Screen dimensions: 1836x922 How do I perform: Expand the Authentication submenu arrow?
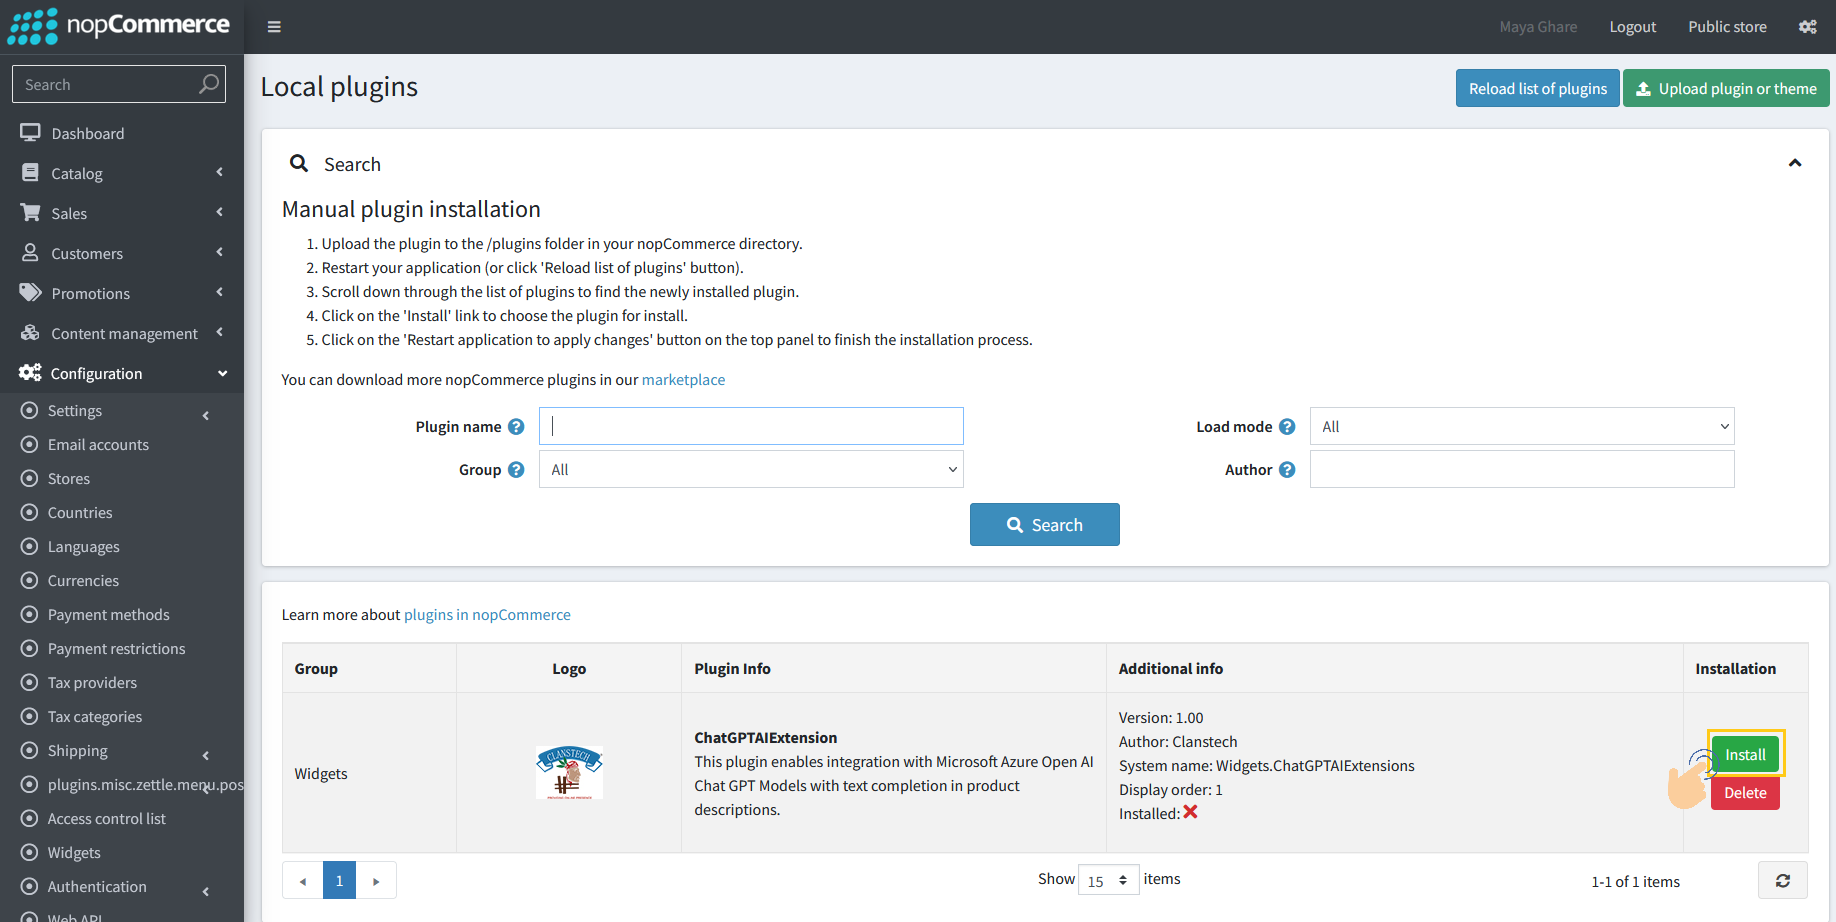click(206, 891)
